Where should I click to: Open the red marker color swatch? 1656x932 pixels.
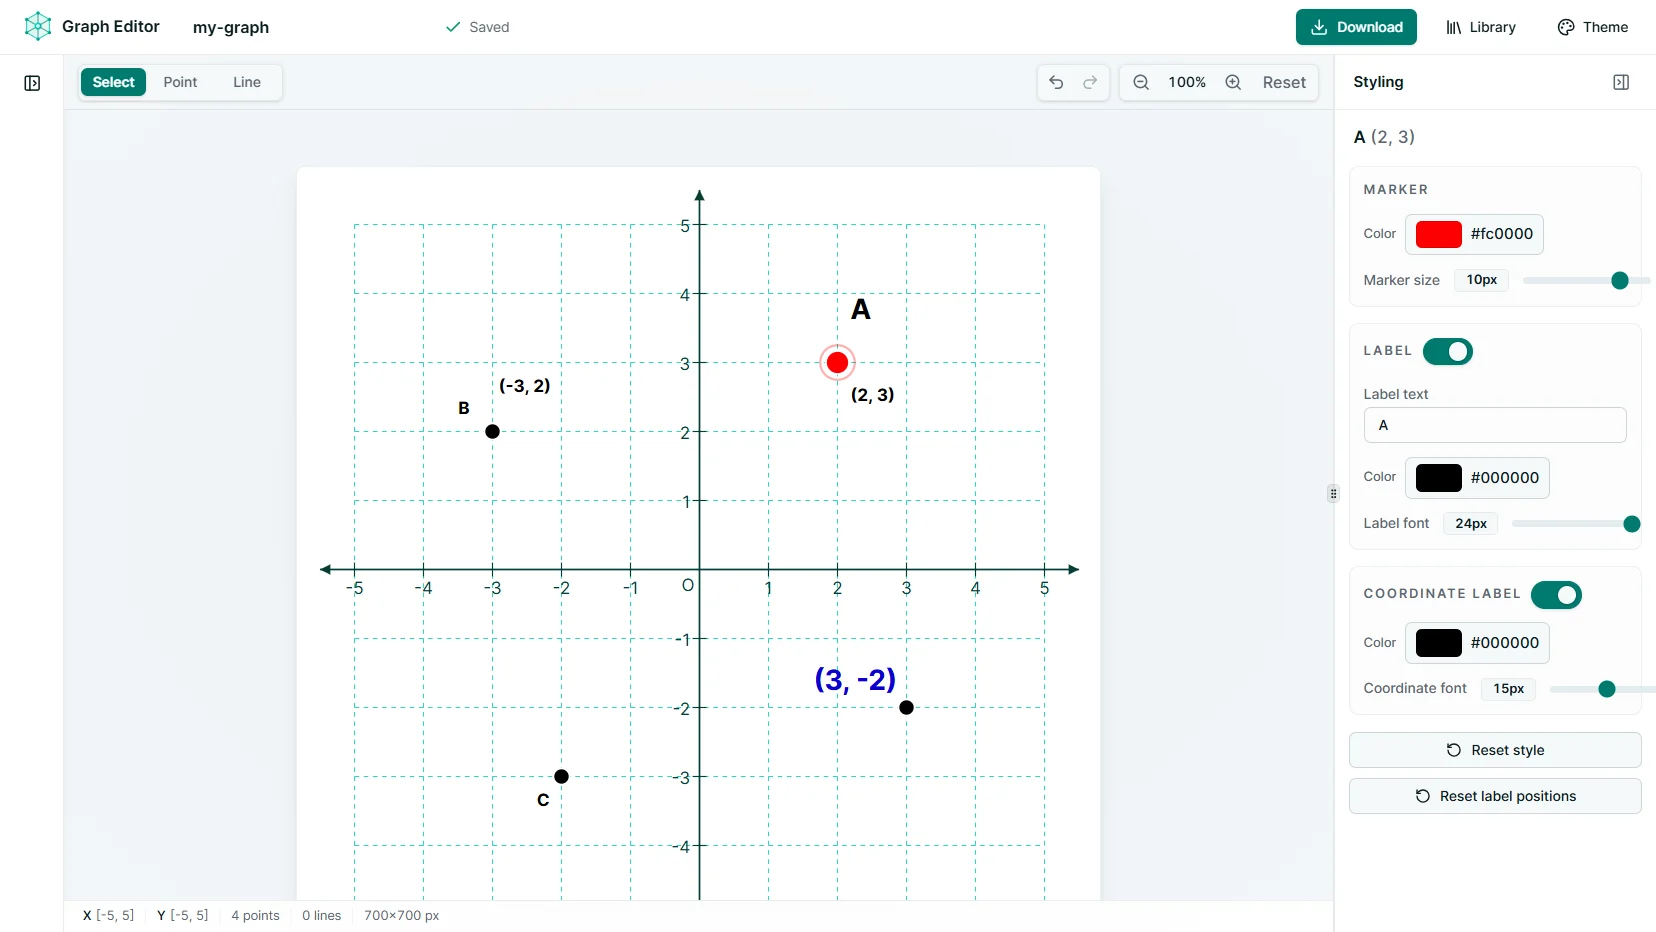click(1438, 234)
